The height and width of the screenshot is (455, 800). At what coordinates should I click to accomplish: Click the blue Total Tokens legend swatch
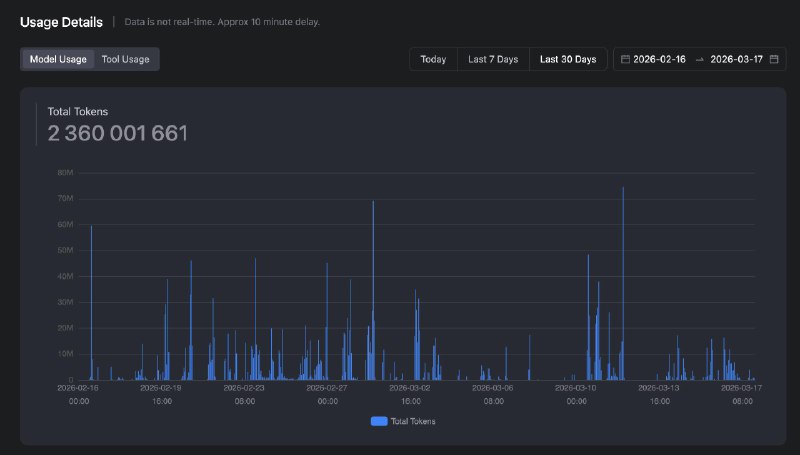point(379,421)
